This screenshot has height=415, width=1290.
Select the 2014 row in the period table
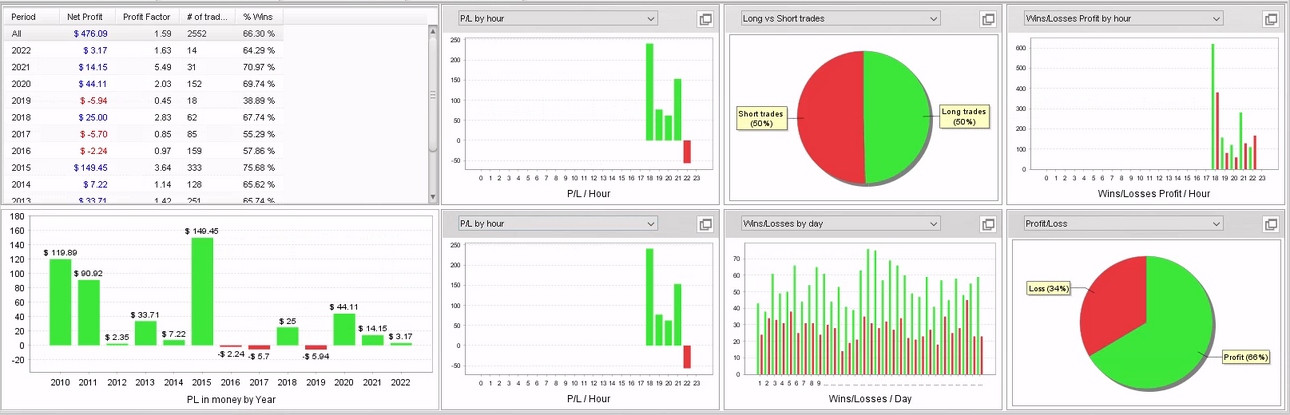[x=144, y=186]
